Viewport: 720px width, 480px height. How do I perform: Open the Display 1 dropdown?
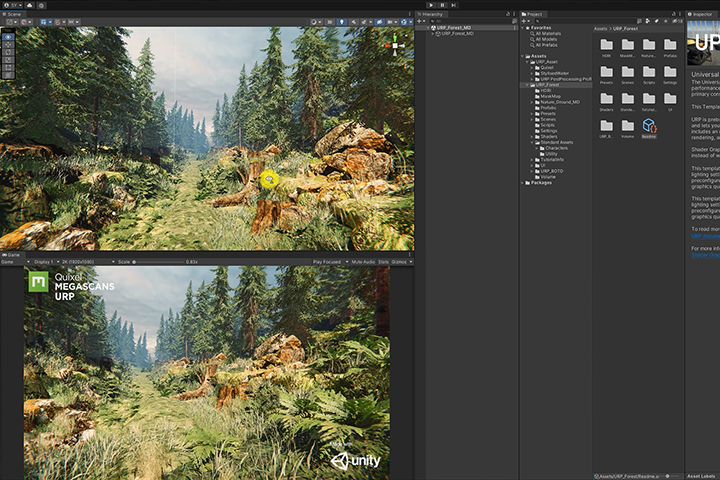(46, 262)
